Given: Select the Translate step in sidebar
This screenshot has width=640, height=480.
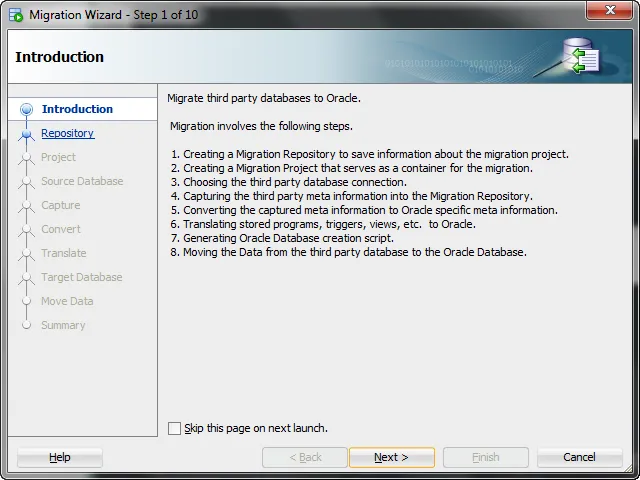Looking at the screenshot, I should (64, 253).
